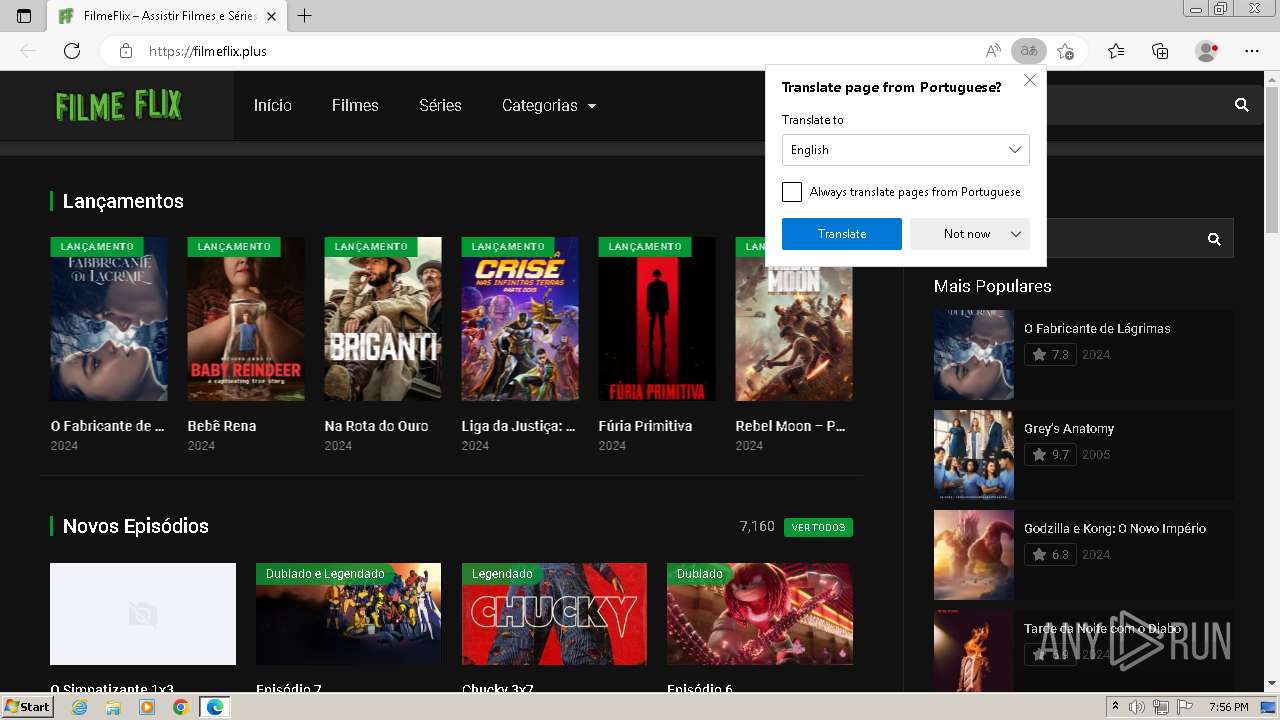The width and height of the screenshot is (1280, 720).
Task: Expand the Not now options arrow
Action: point(1016,234)
